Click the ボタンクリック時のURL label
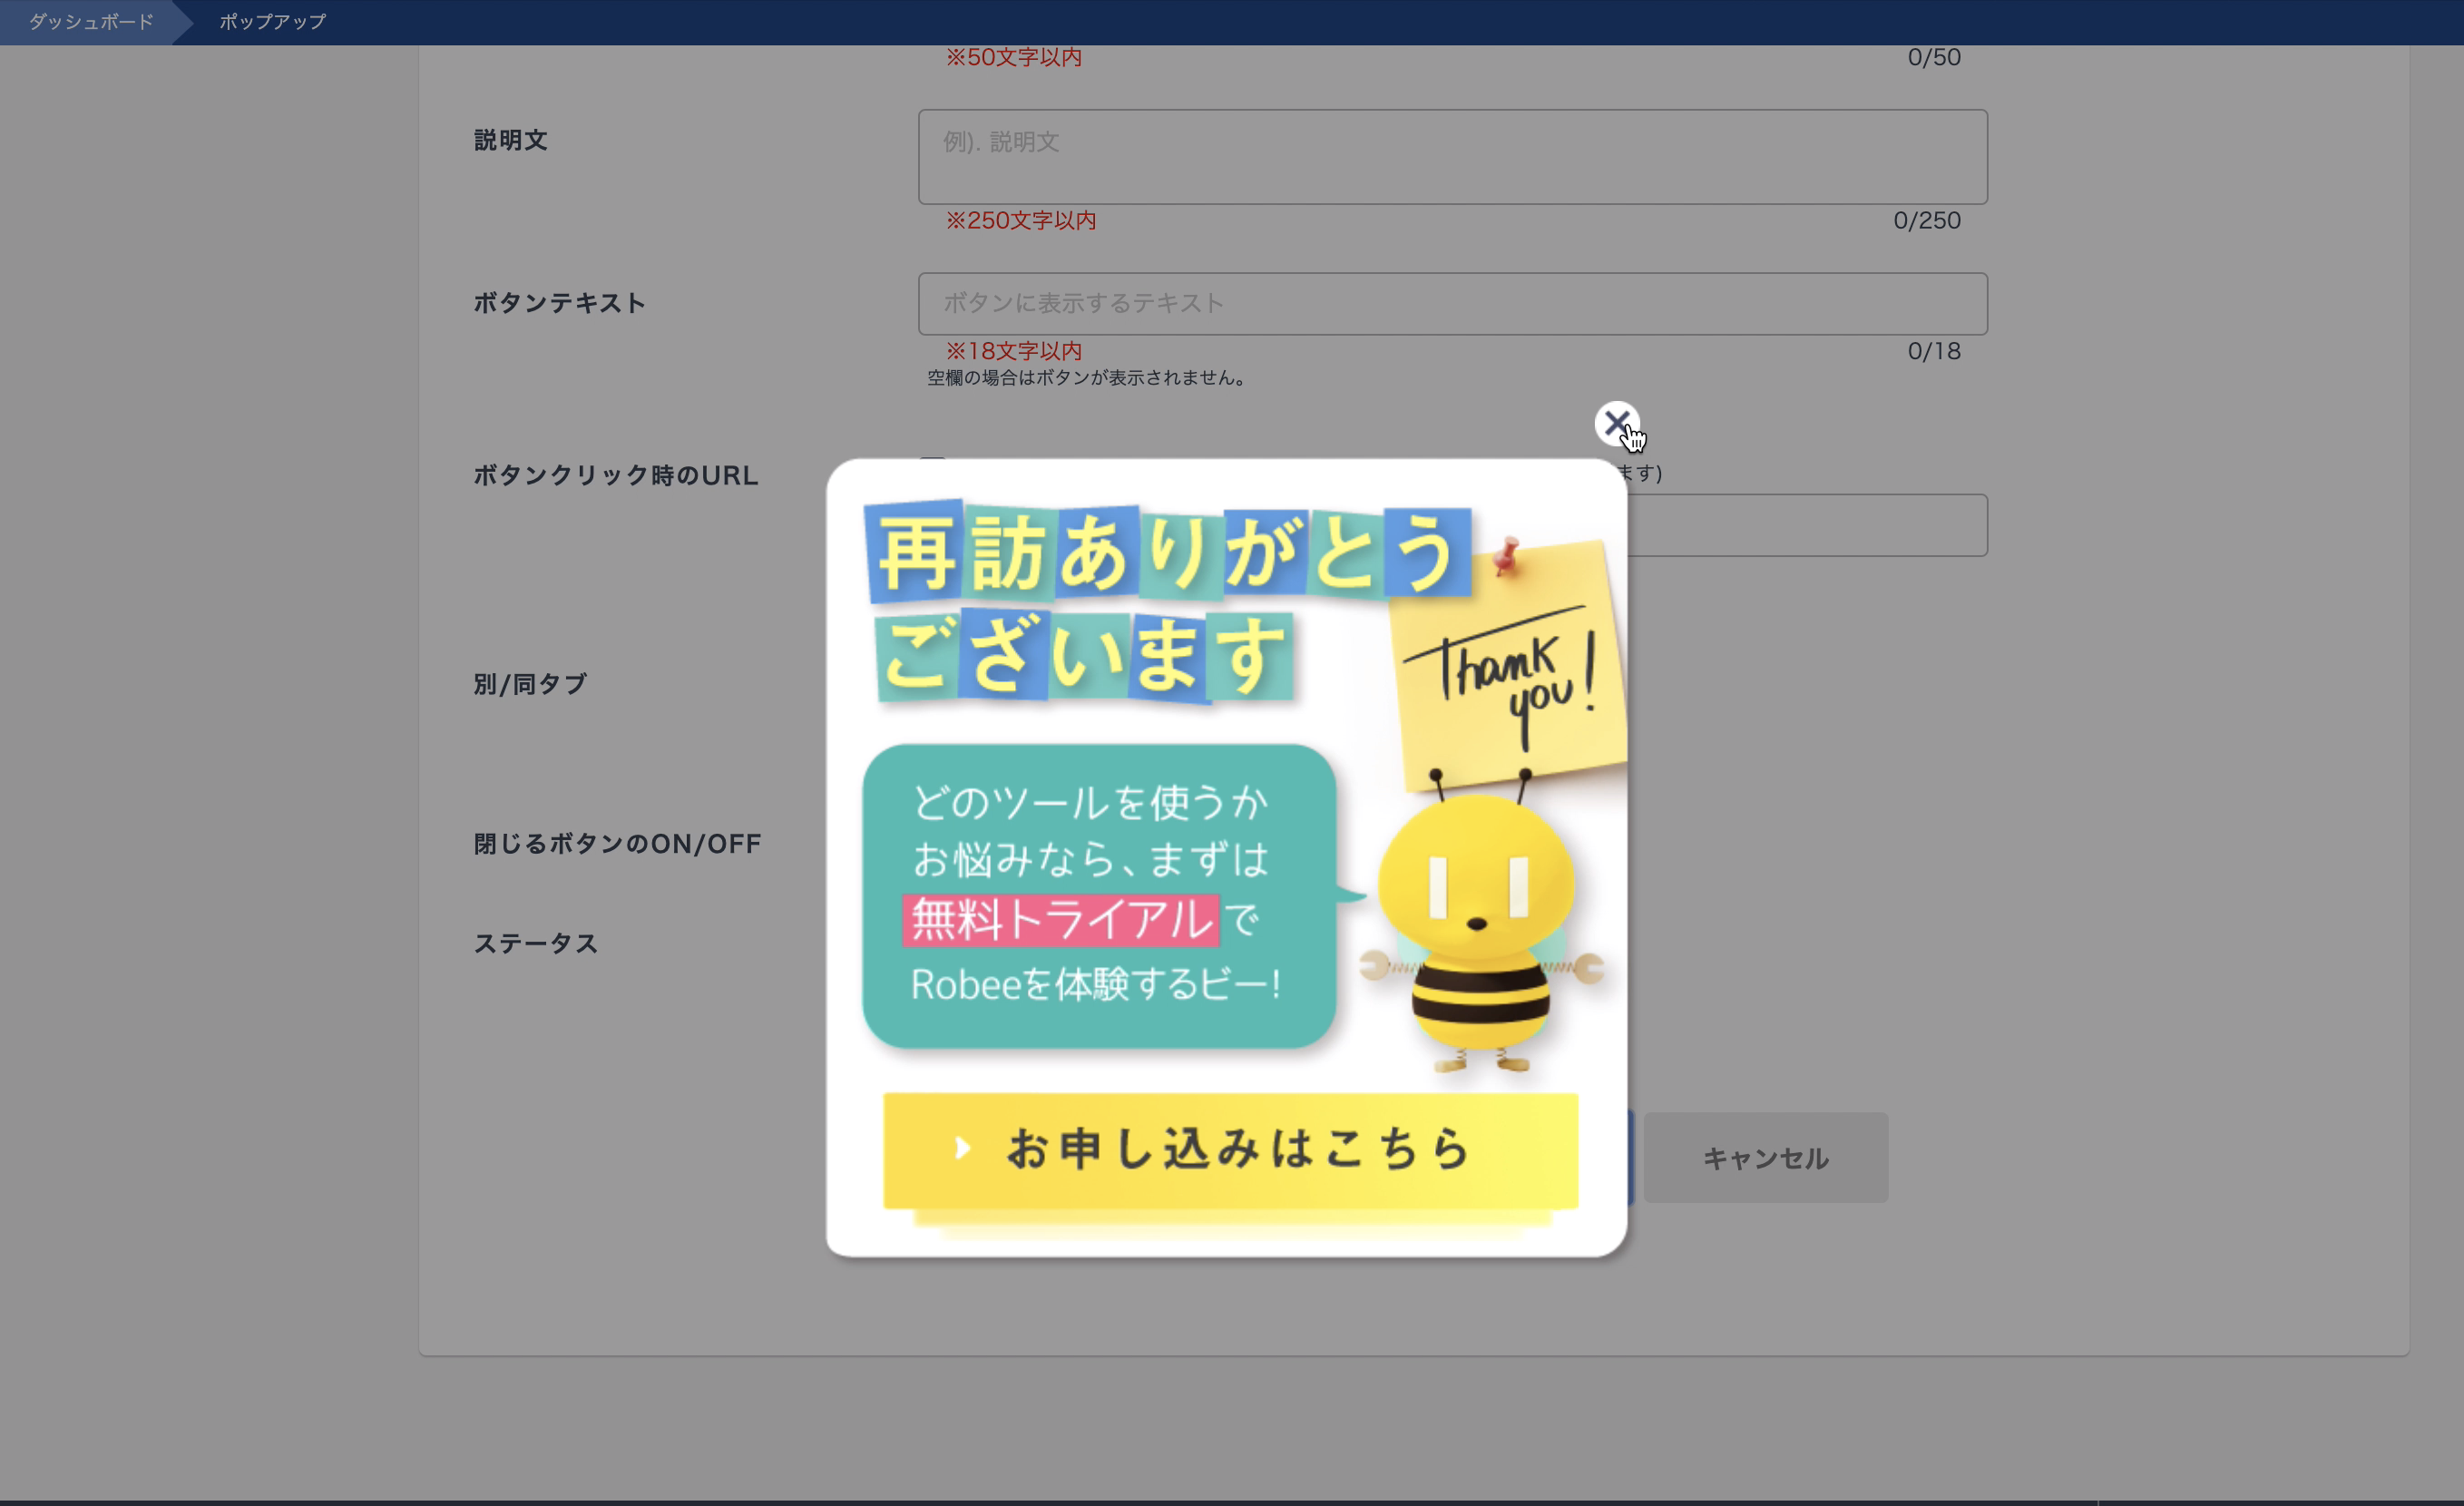Screen dimensions: 2464x1506 click(616, 476)
